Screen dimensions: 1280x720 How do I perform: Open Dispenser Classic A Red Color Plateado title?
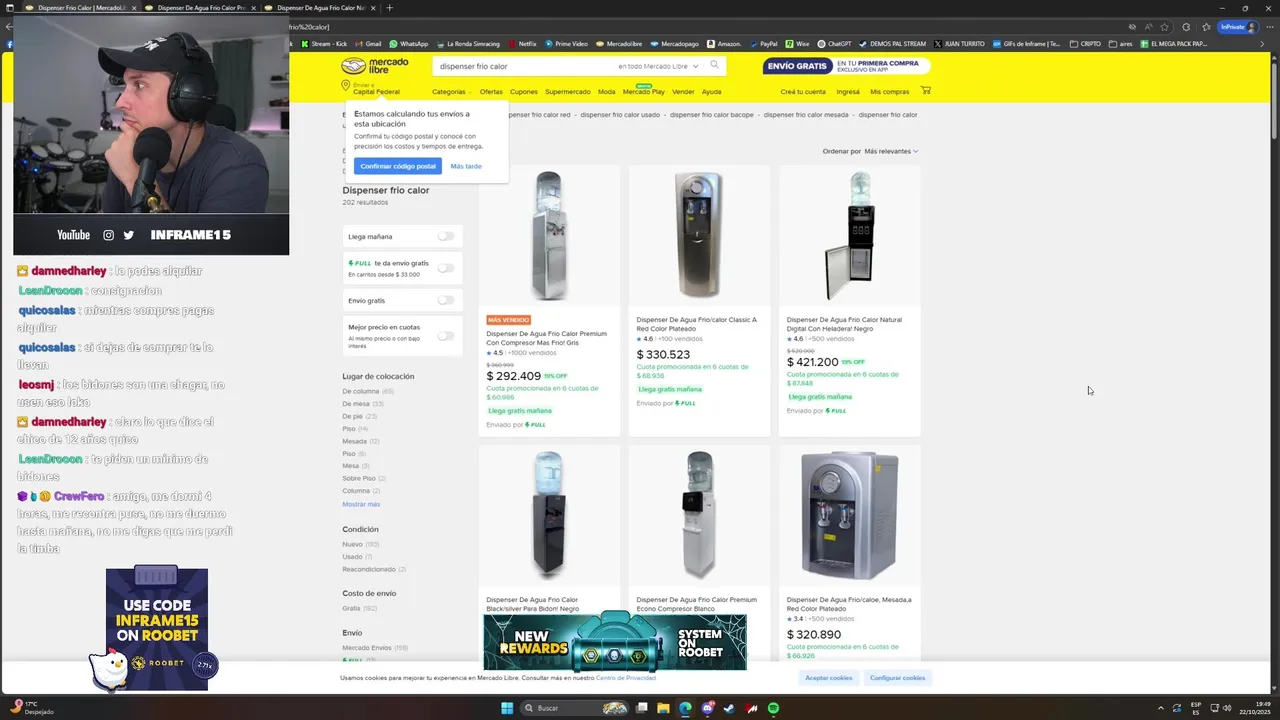696,324
